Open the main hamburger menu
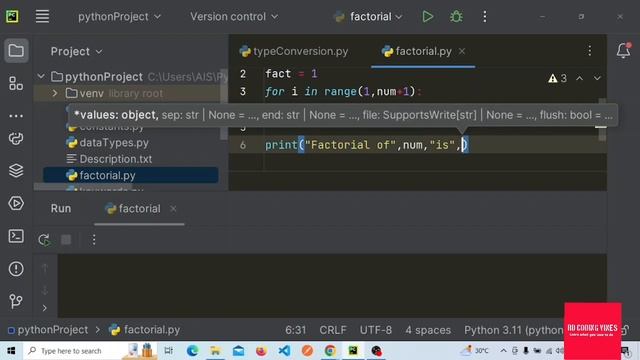The height and width of the screenshot is (360, 640). coord(42,16)
